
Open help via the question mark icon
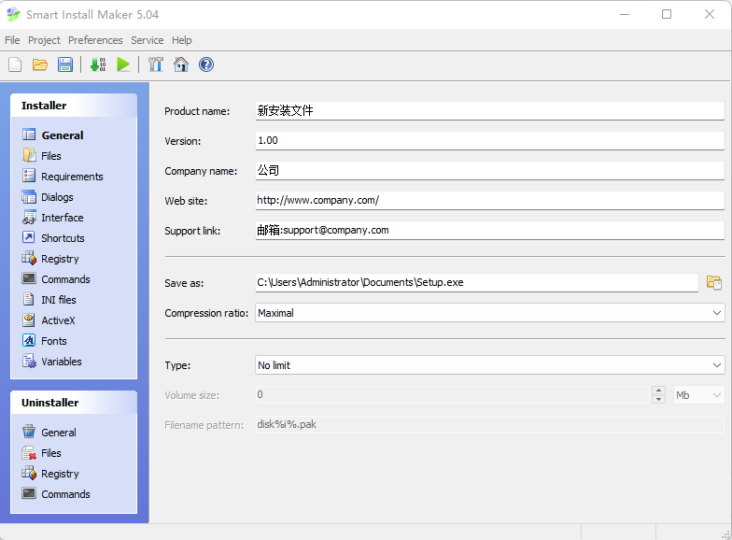click(206, 65)
